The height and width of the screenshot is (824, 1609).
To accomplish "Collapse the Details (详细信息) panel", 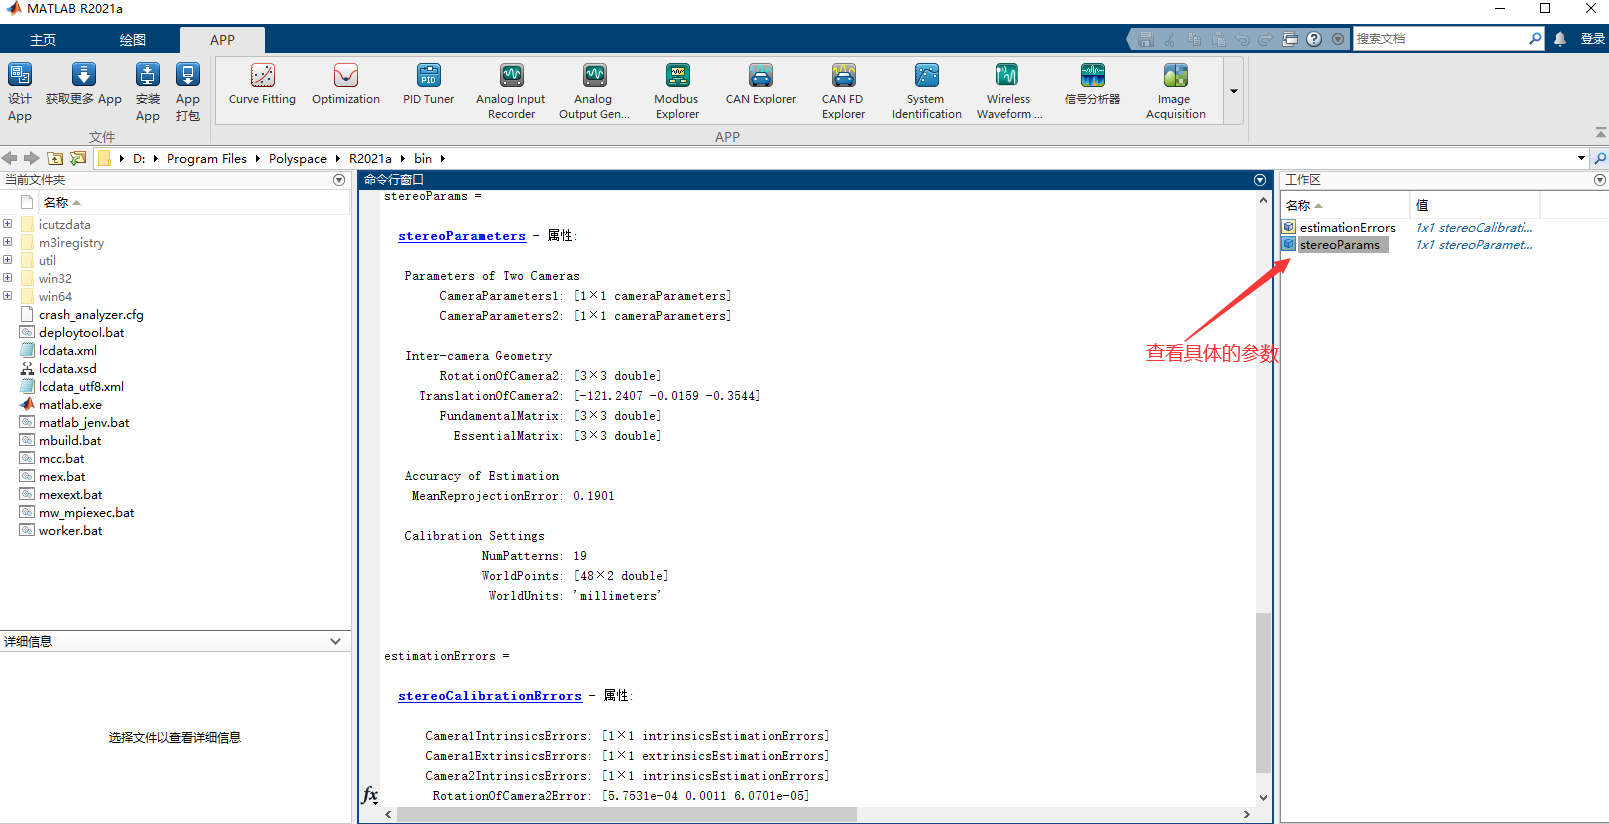I will click(335, 641).
